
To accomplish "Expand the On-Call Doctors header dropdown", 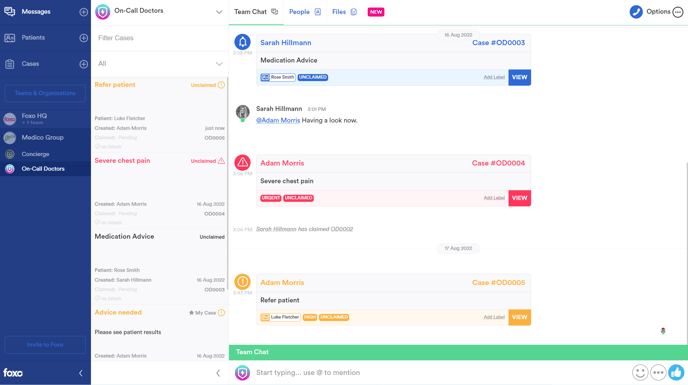I will pyautogui.click(x=219, y=12).
